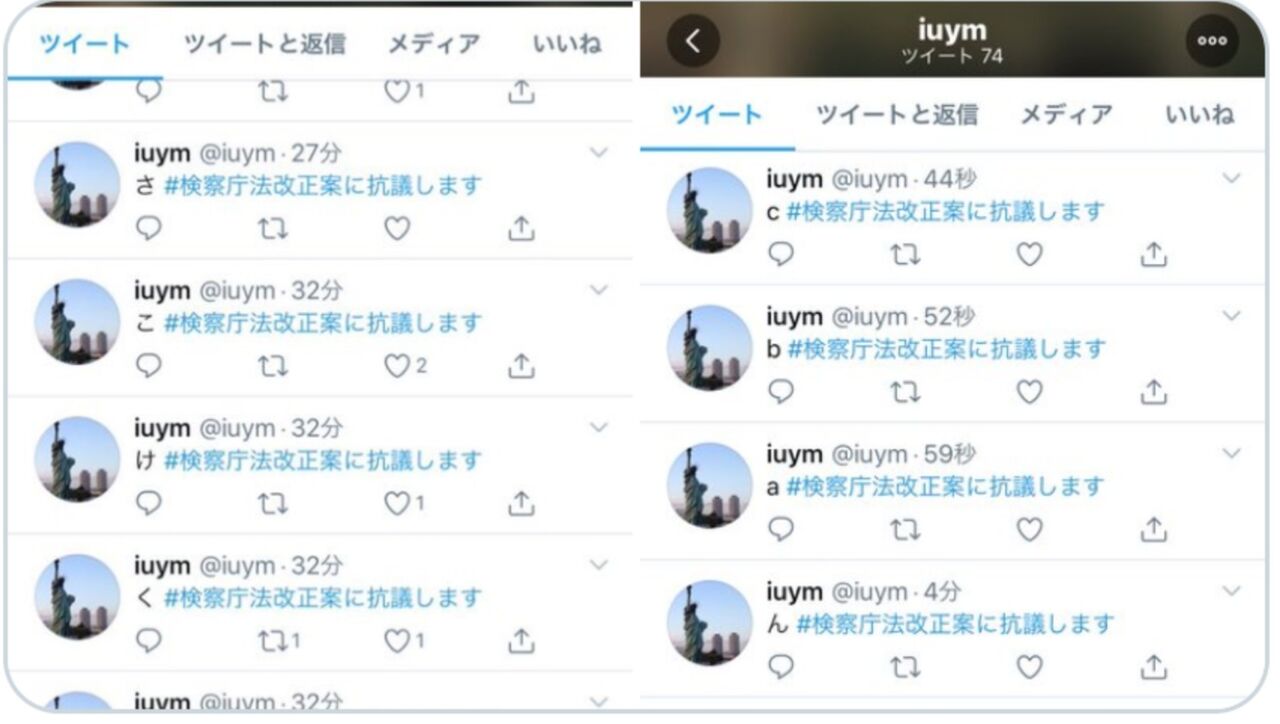Image resolution: width=1280 pixels, height=724 pixels.
Task: Like the tweet starting with こ with 2 likes
Action: pyautogui.click(x=406, y=366)
